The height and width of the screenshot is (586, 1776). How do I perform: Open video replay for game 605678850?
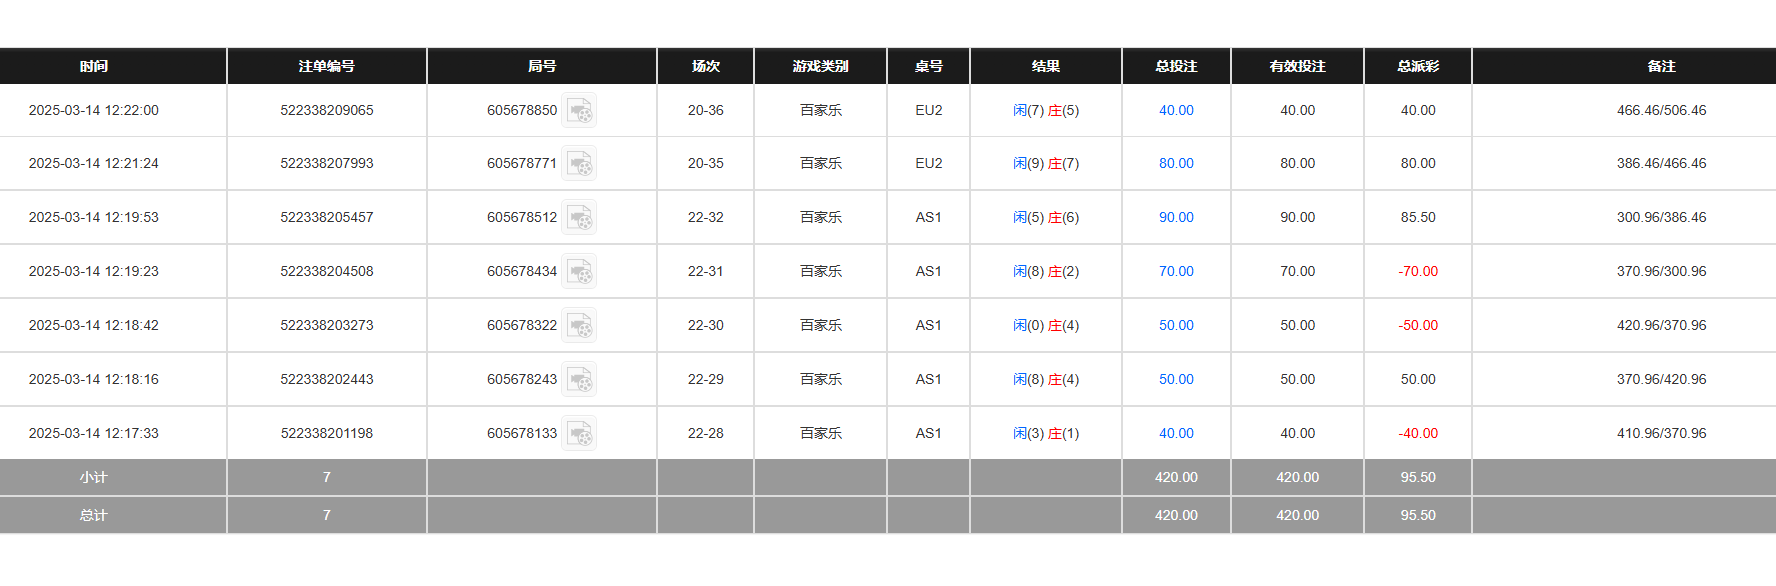tap(580, 110)
